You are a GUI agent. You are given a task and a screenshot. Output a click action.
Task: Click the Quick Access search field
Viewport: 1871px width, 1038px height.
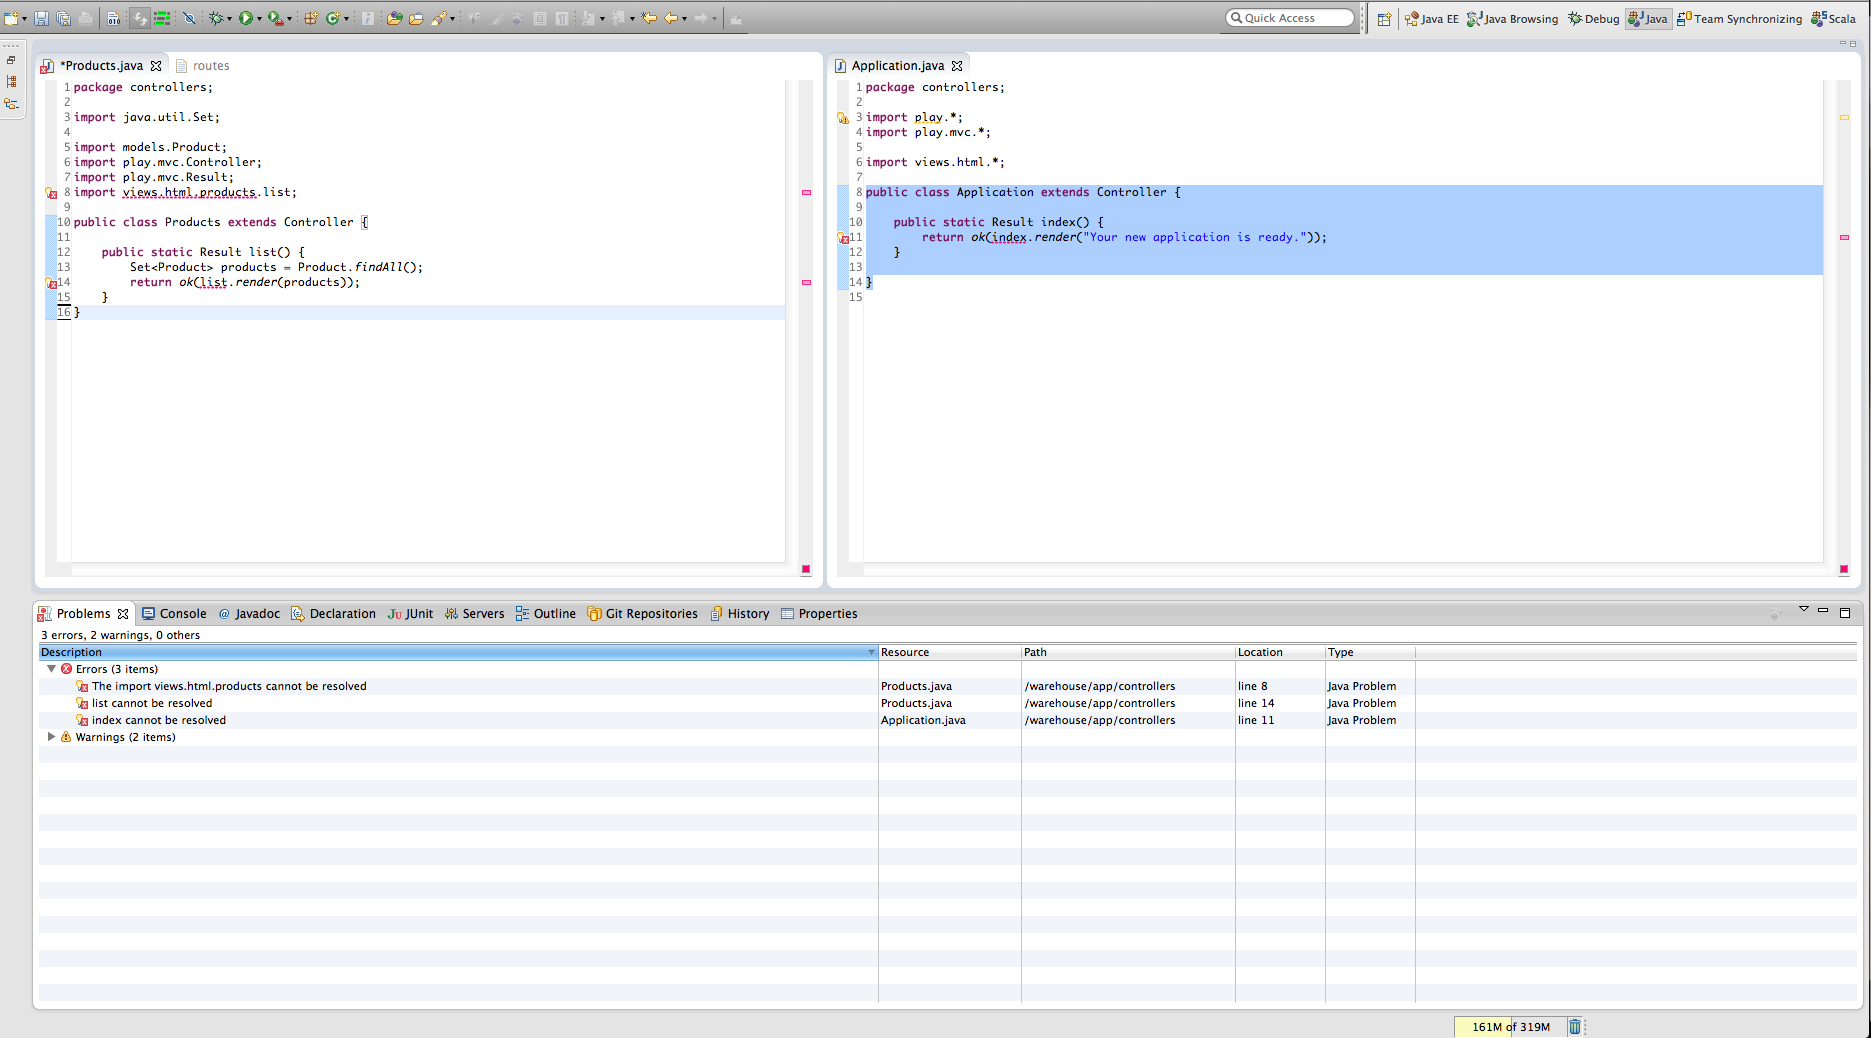coord(1289,18)
